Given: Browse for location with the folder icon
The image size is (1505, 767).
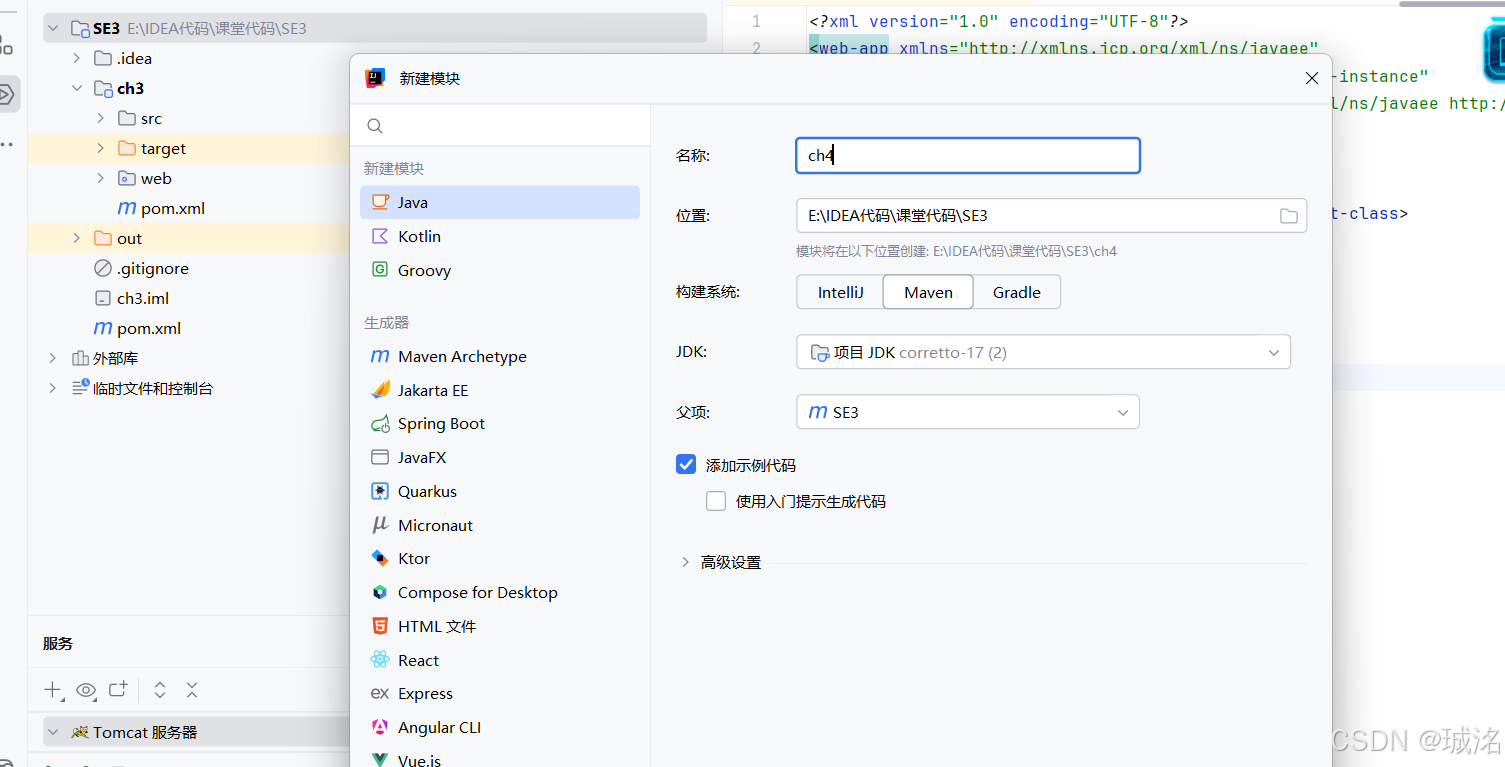Looking at the screenshot, I should (x=1289, y=216).
